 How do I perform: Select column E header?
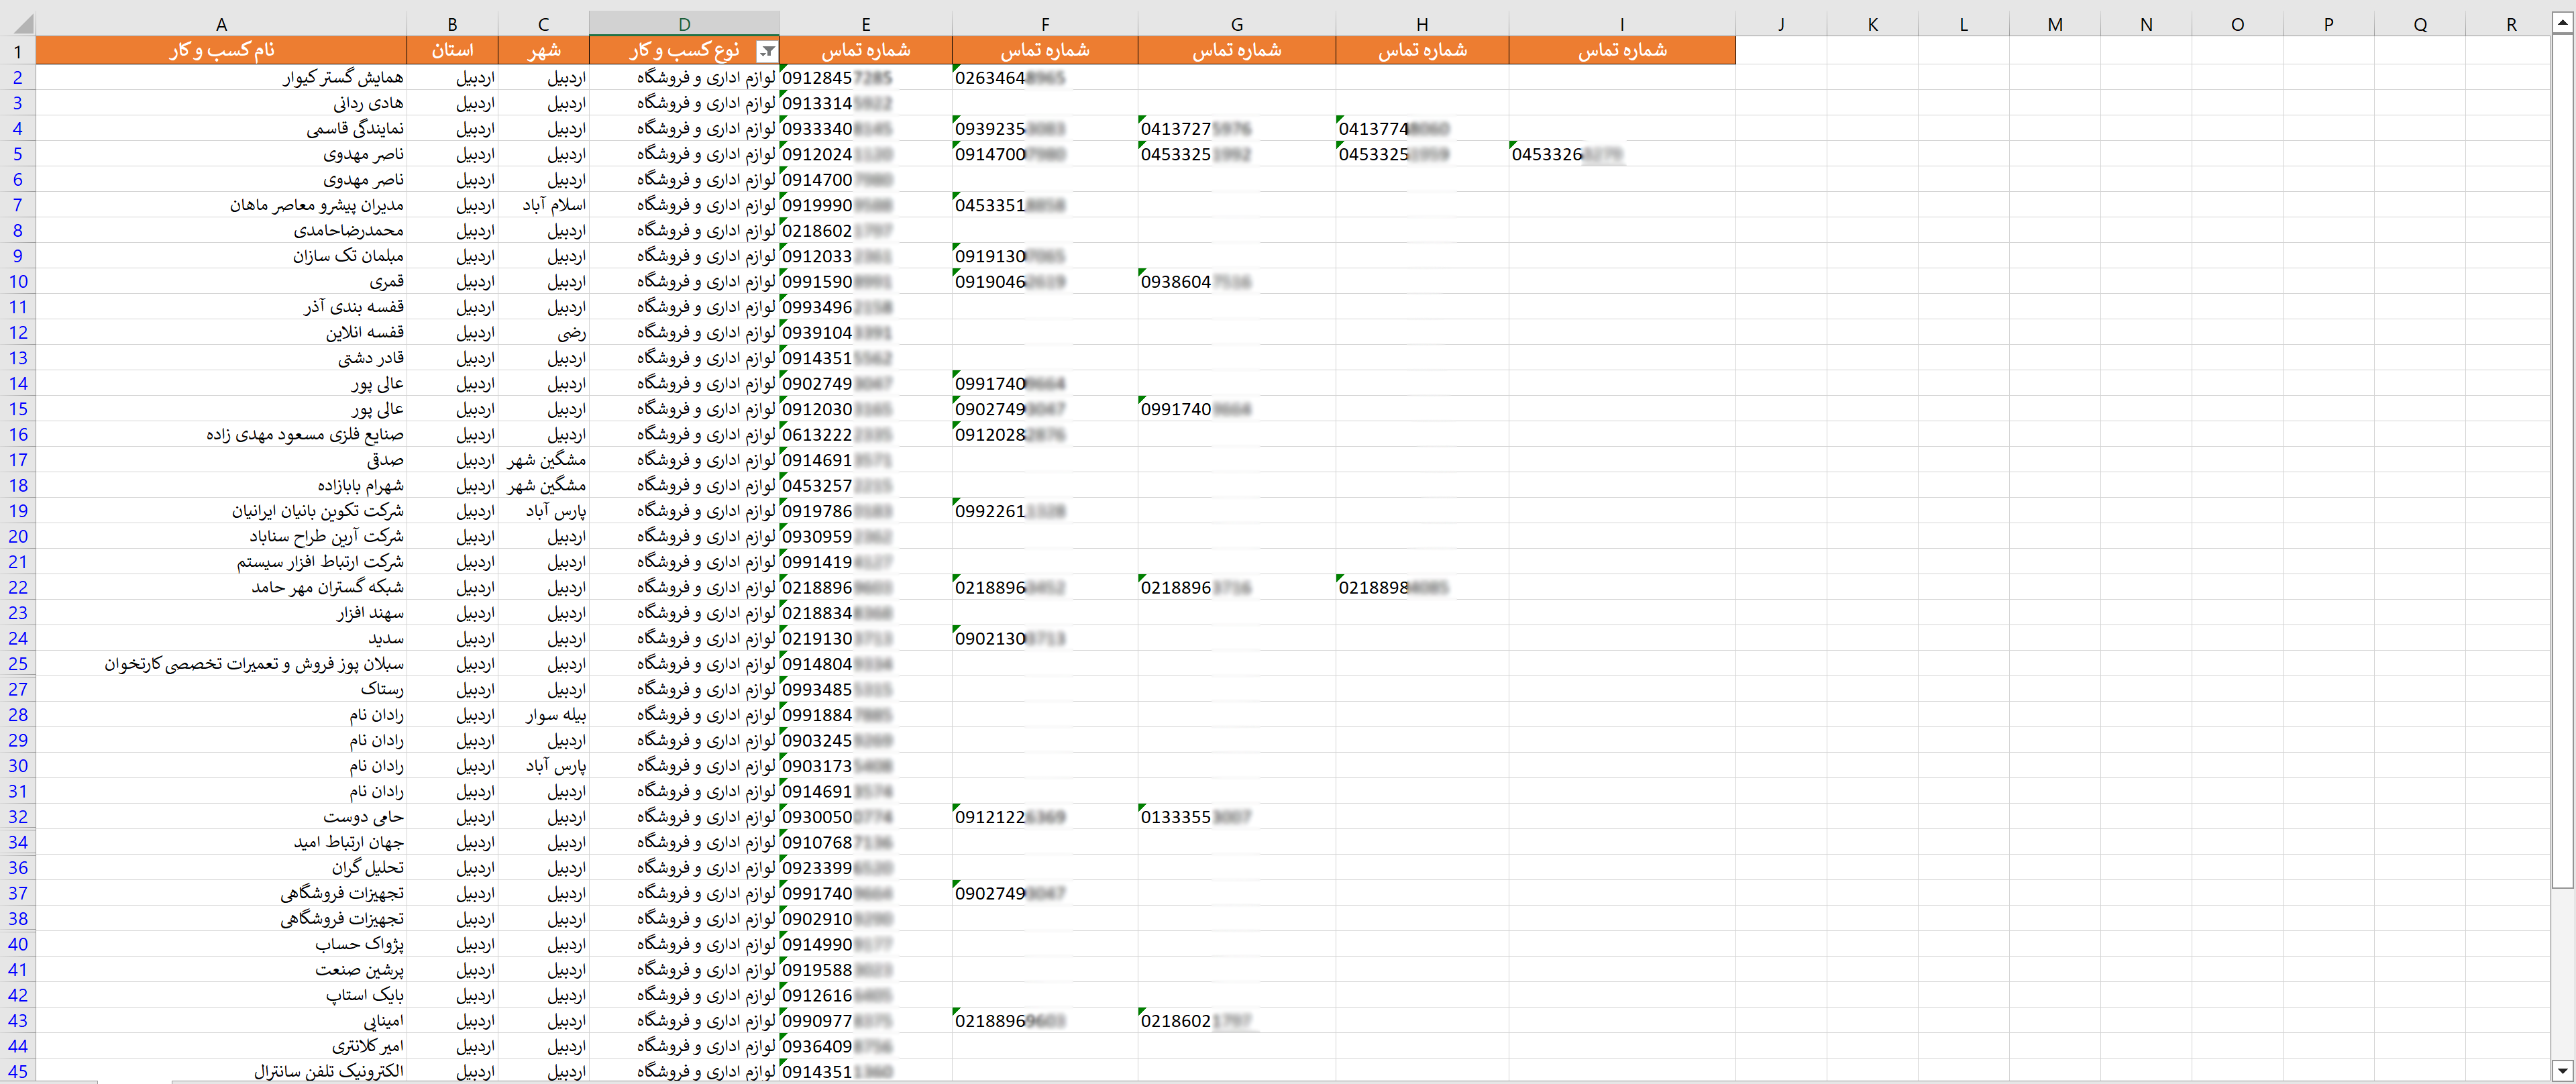click(865, 24)
